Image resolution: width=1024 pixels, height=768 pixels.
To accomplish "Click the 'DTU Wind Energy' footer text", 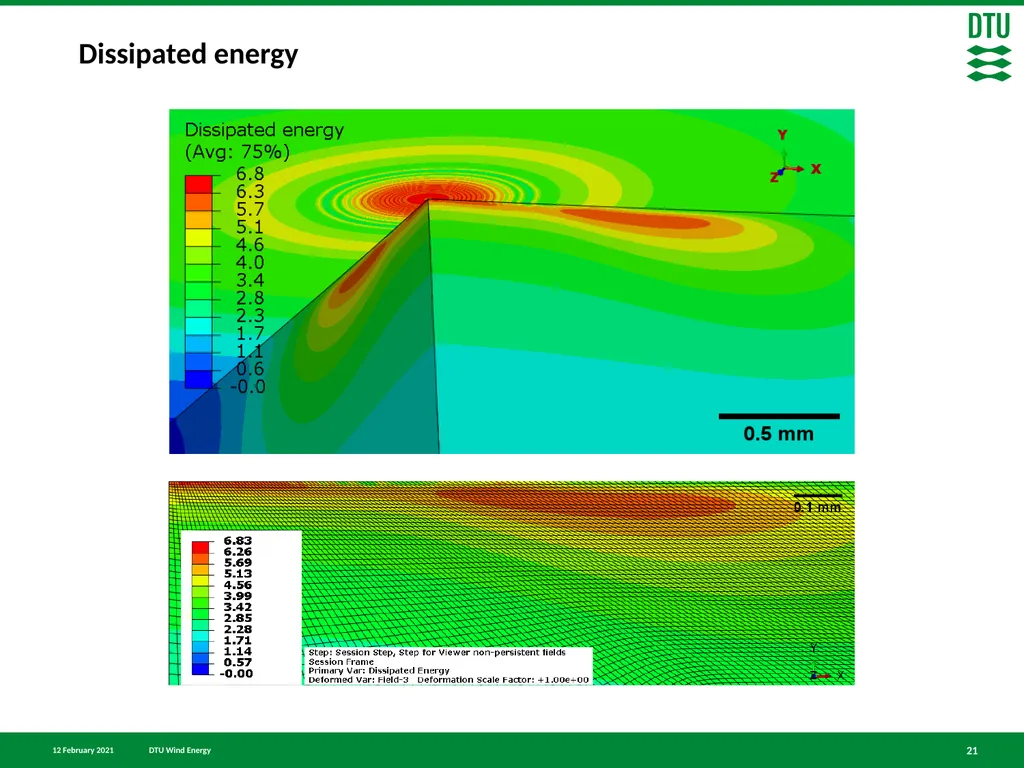I will (x=180, y=750).
